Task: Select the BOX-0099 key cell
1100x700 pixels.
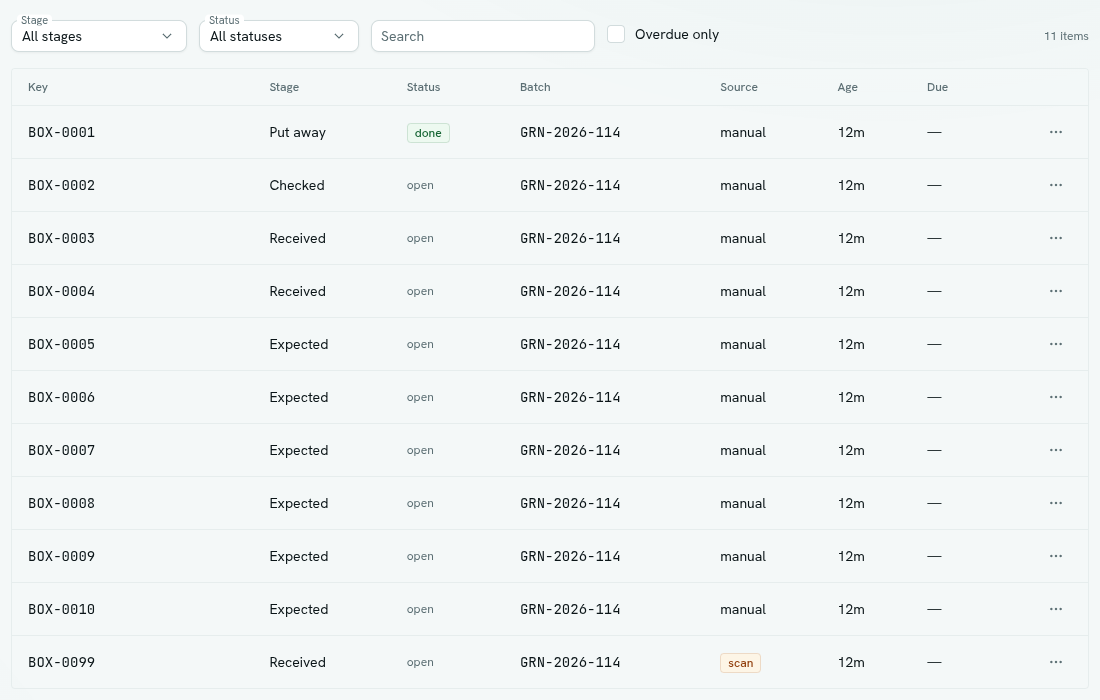Action: pos(62,662)
